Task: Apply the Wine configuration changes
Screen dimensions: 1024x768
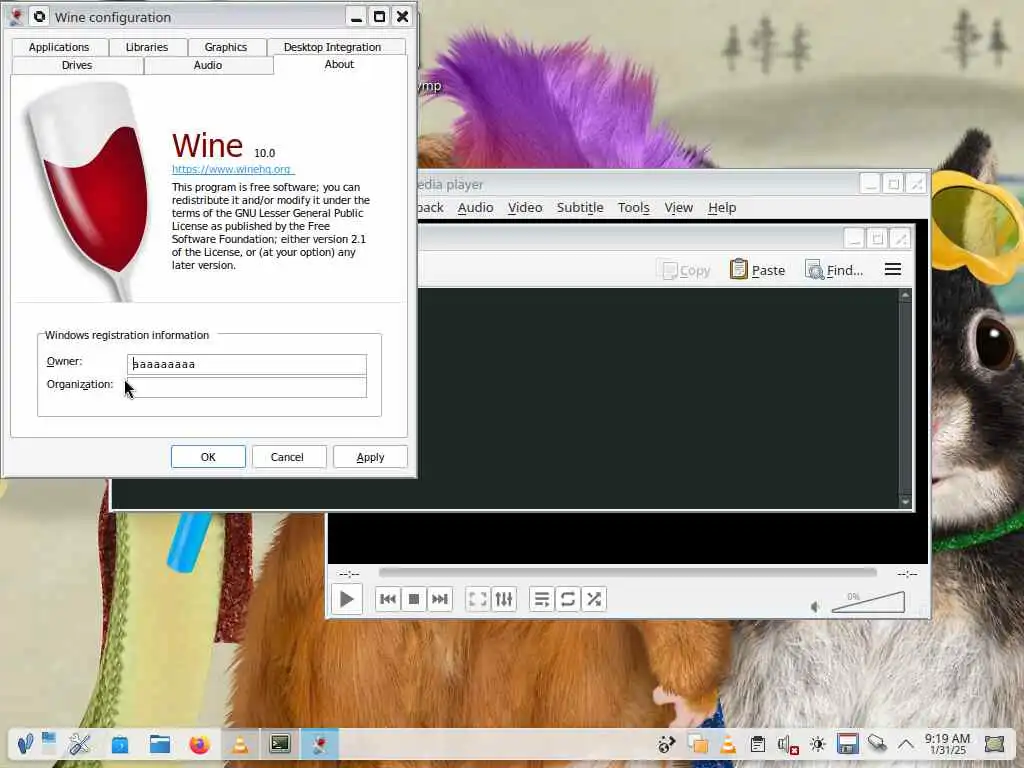Action: pos(370,457)
